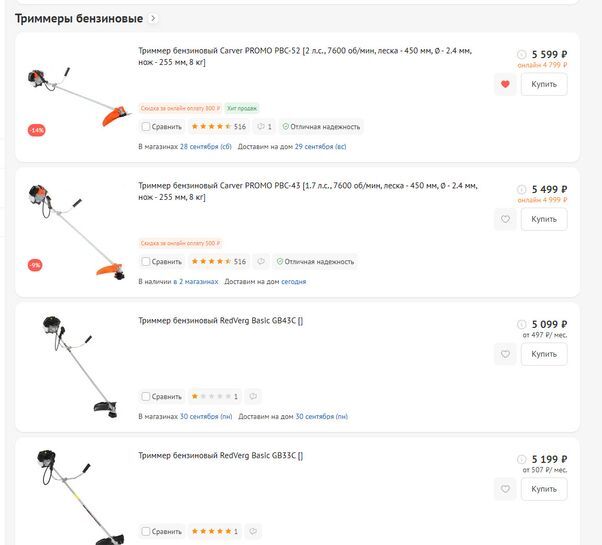Viewport: 602px width, 545px height.
Task: Open the Carver PBC-43 product thumbnail
Action: coord(77,231)
